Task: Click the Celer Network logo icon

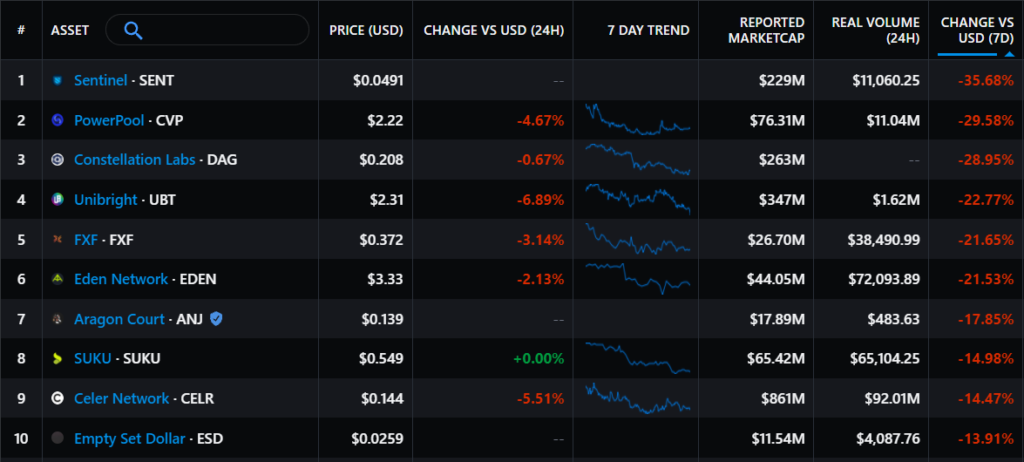Action: point(58,398)
